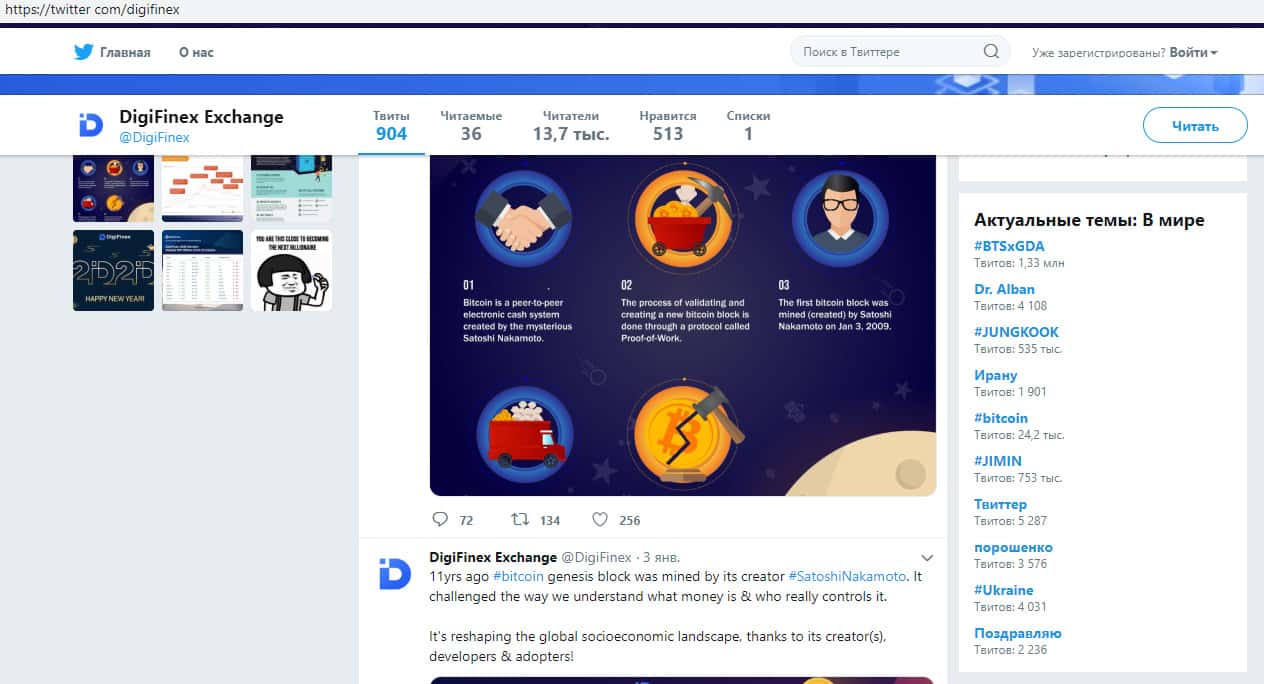Open the #JUNGKOOK trending topic
1264x684 pixels.
[1016, 332]
